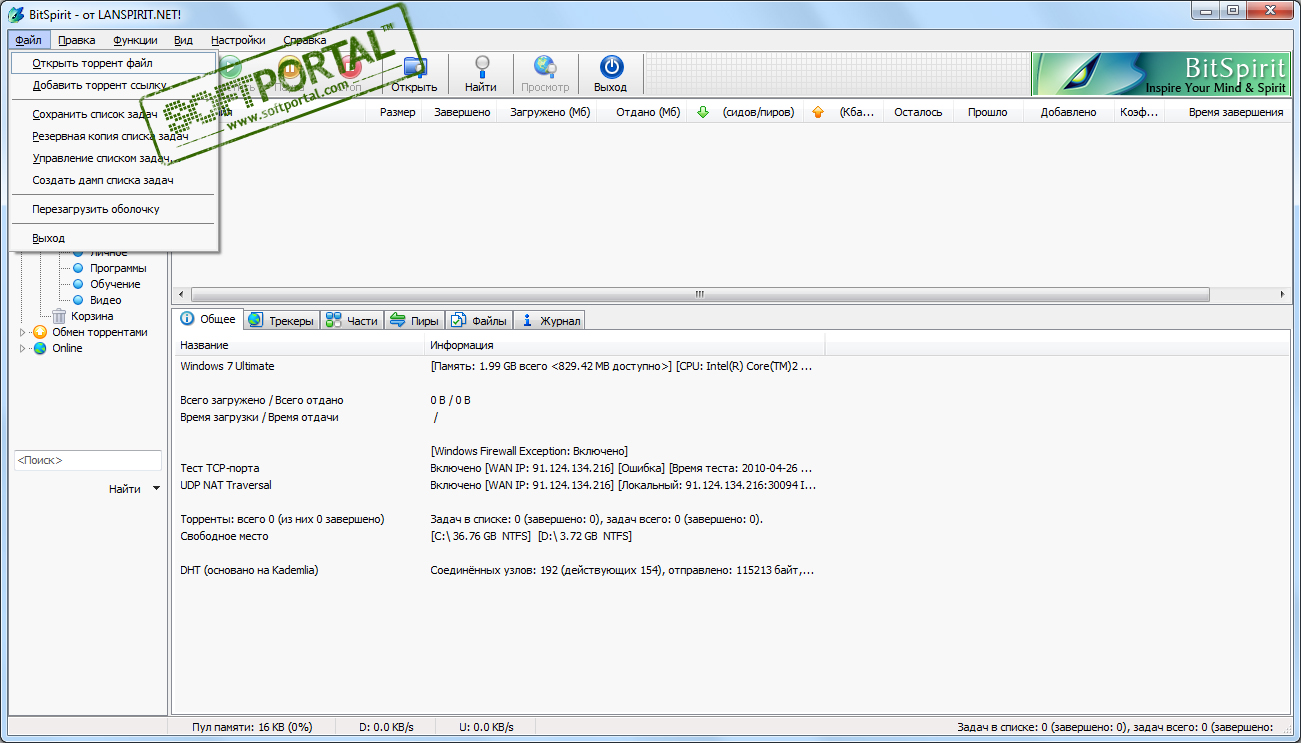Screen dimensions: 1301x743
Task: Choose Открыть торрент файл from the menu
Action: (x=115, y=63)
